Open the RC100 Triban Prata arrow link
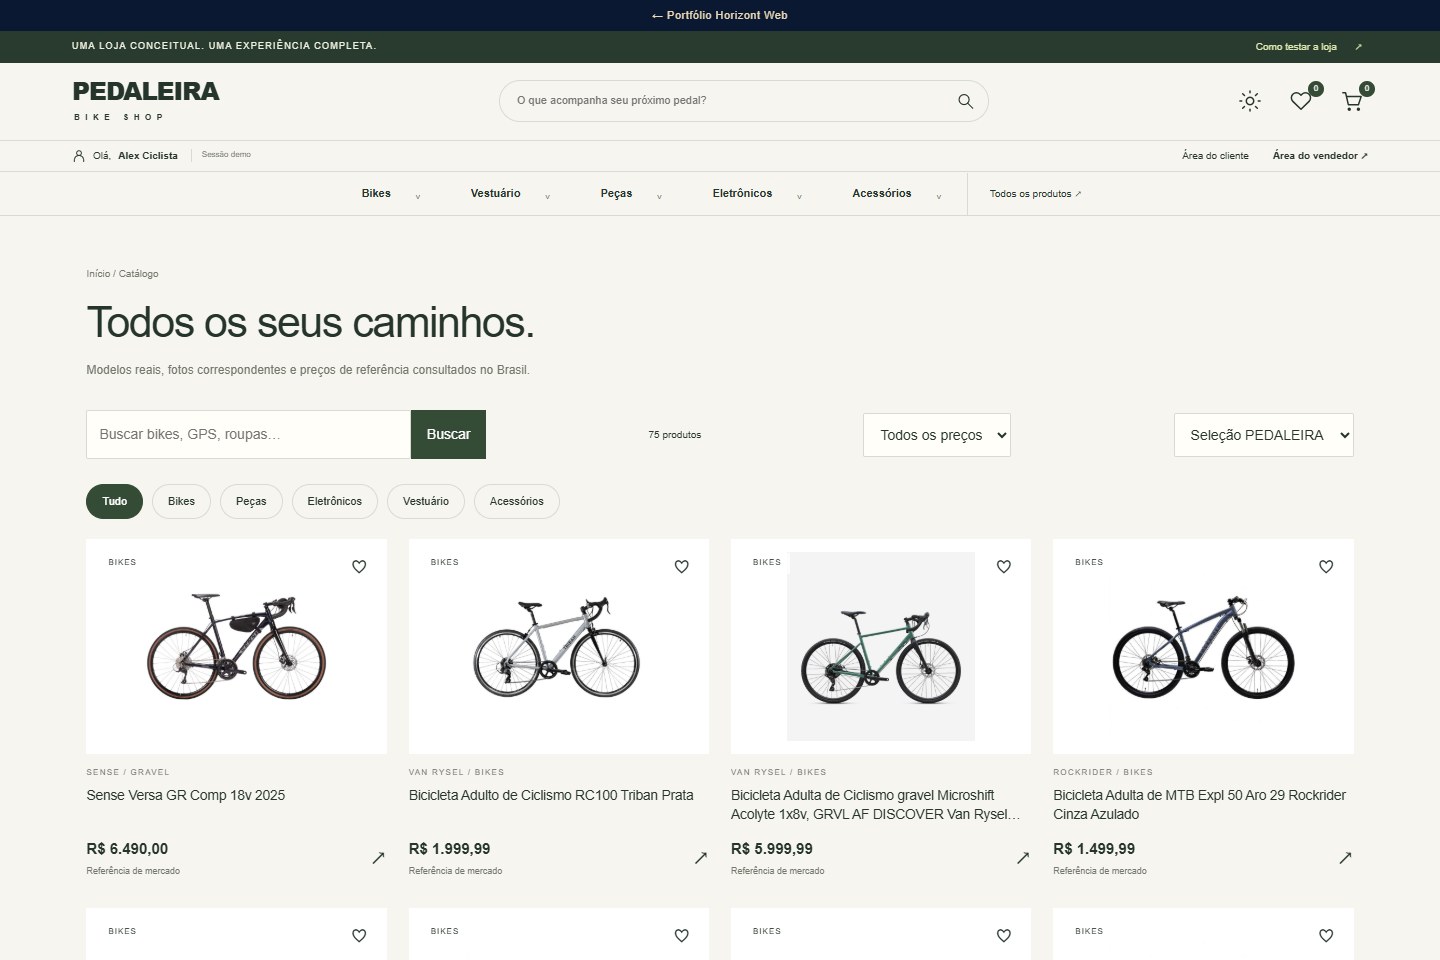Image resolution: width=1440 pixels, height=960 pixels. (701, 858)
